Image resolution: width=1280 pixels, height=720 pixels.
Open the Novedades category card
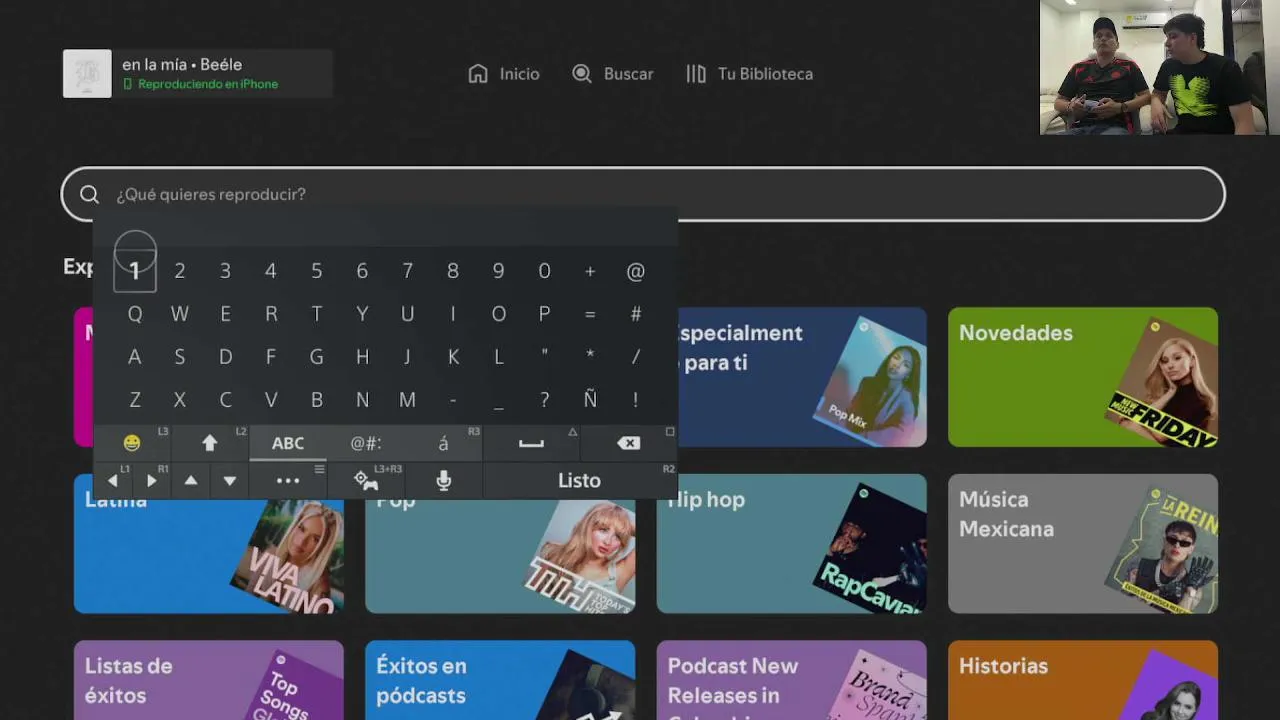click(x=1083, y=377)
